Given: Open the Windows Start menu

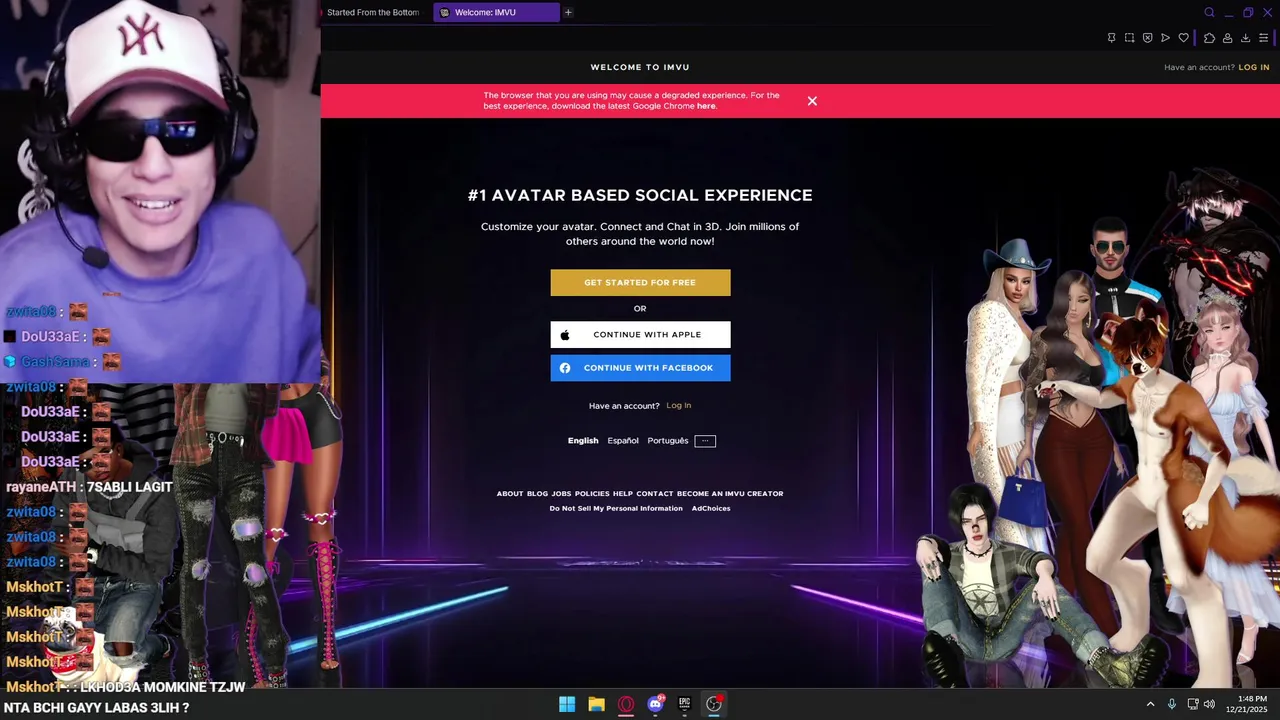Looking at the screenshot, I should tap(567, 704).
